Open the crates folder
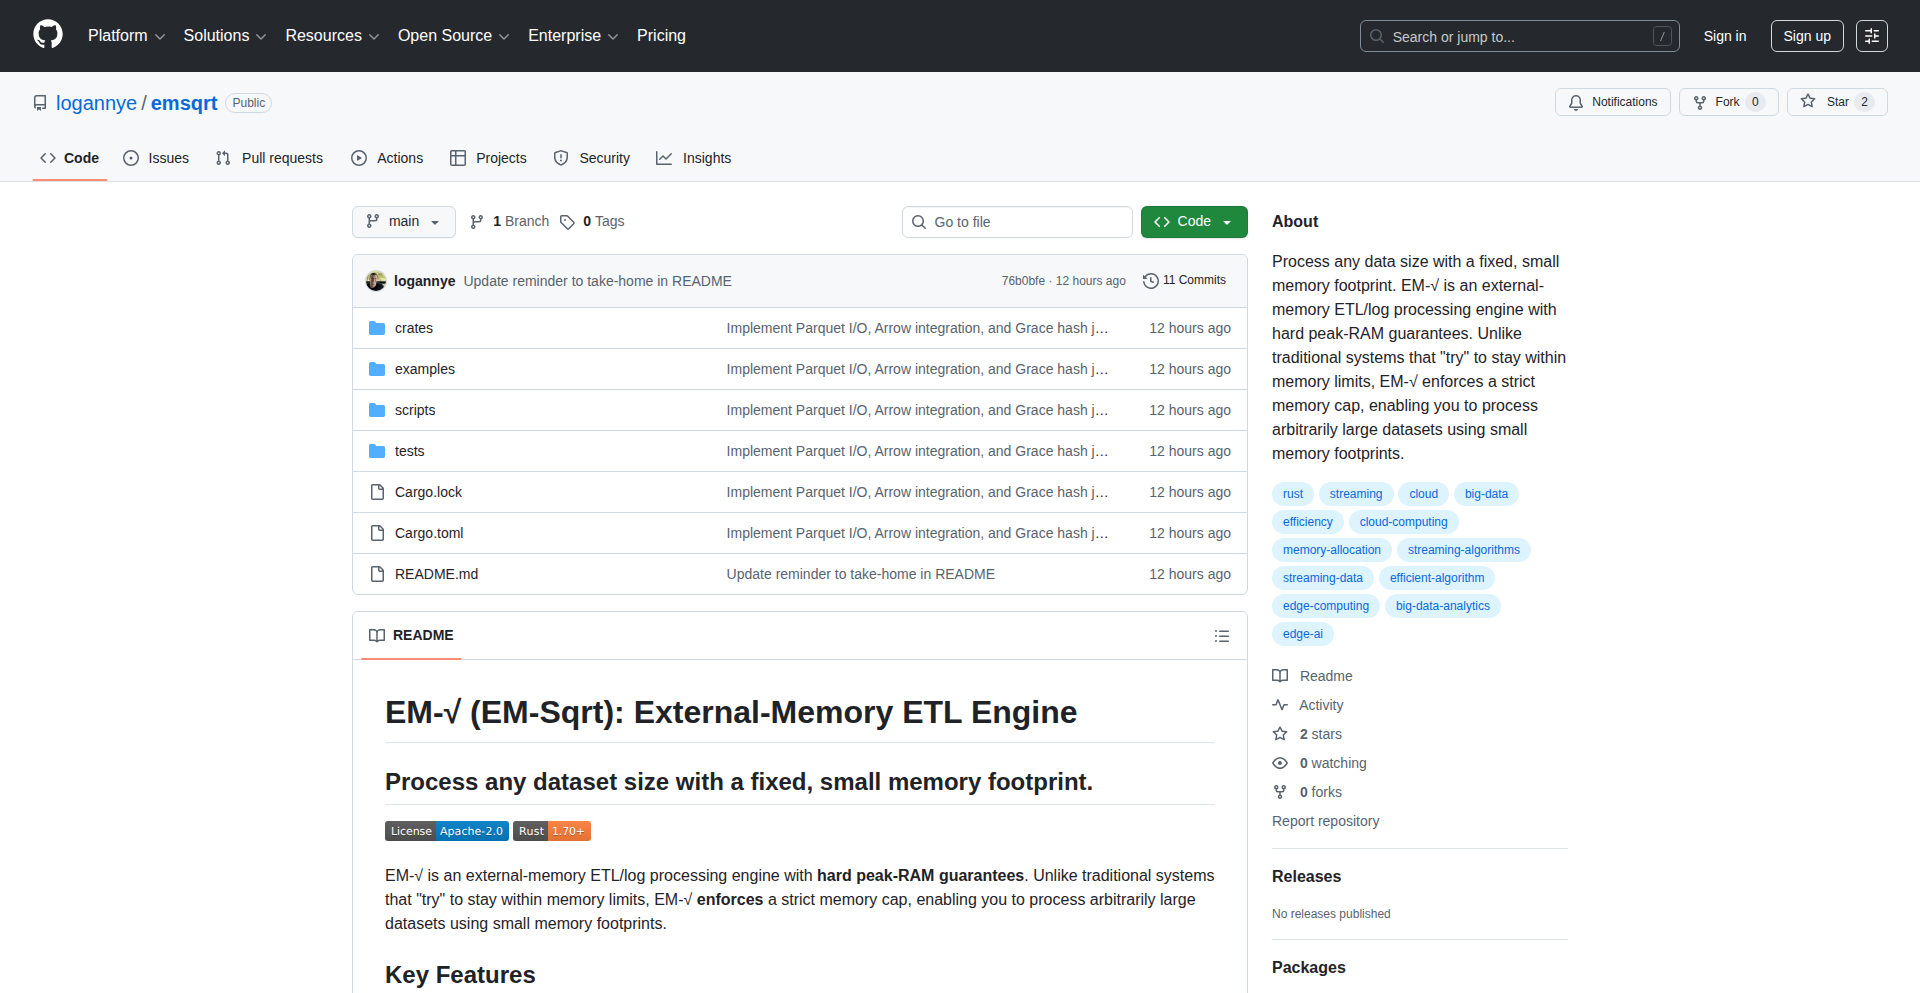This screenshot has width=1920, height=993. coord(413,327)
